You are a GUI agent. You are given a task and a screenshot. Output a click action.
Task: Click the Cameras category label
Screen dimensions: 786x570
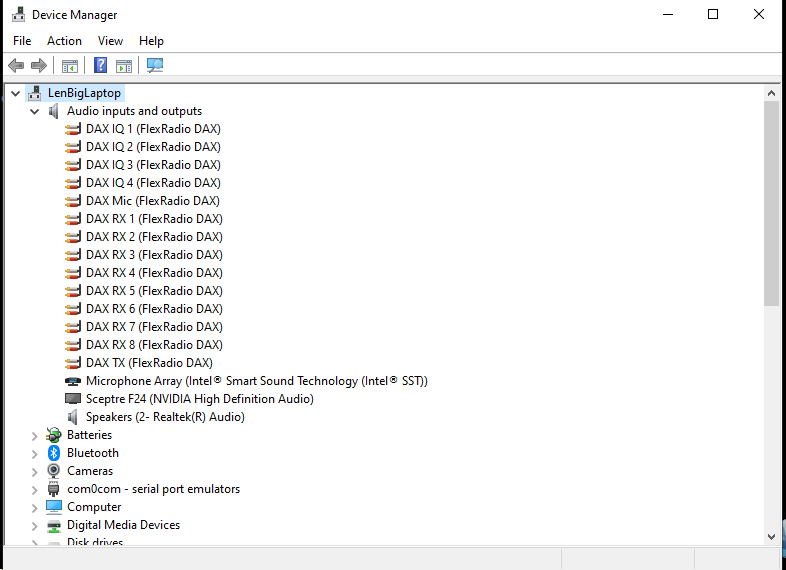pyautogui.click(x=90, y=471)
